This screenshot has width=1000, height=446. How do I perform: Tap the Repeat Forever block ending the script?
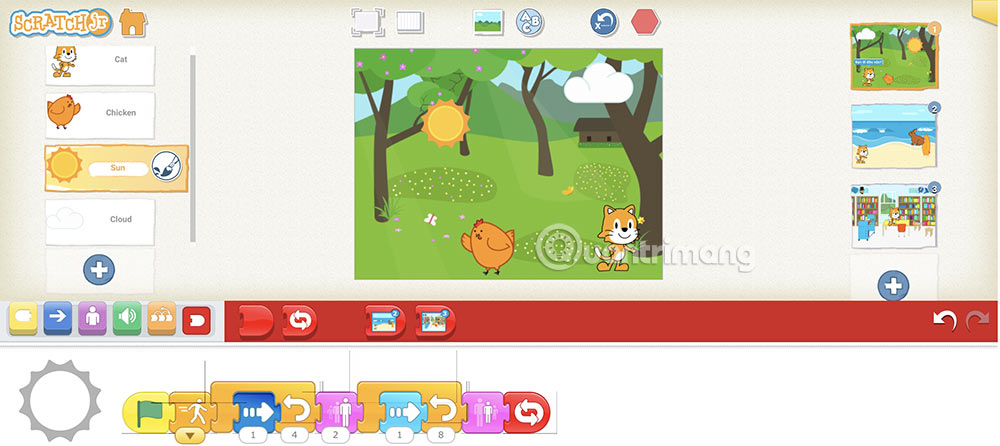click(x=527, y=411)
